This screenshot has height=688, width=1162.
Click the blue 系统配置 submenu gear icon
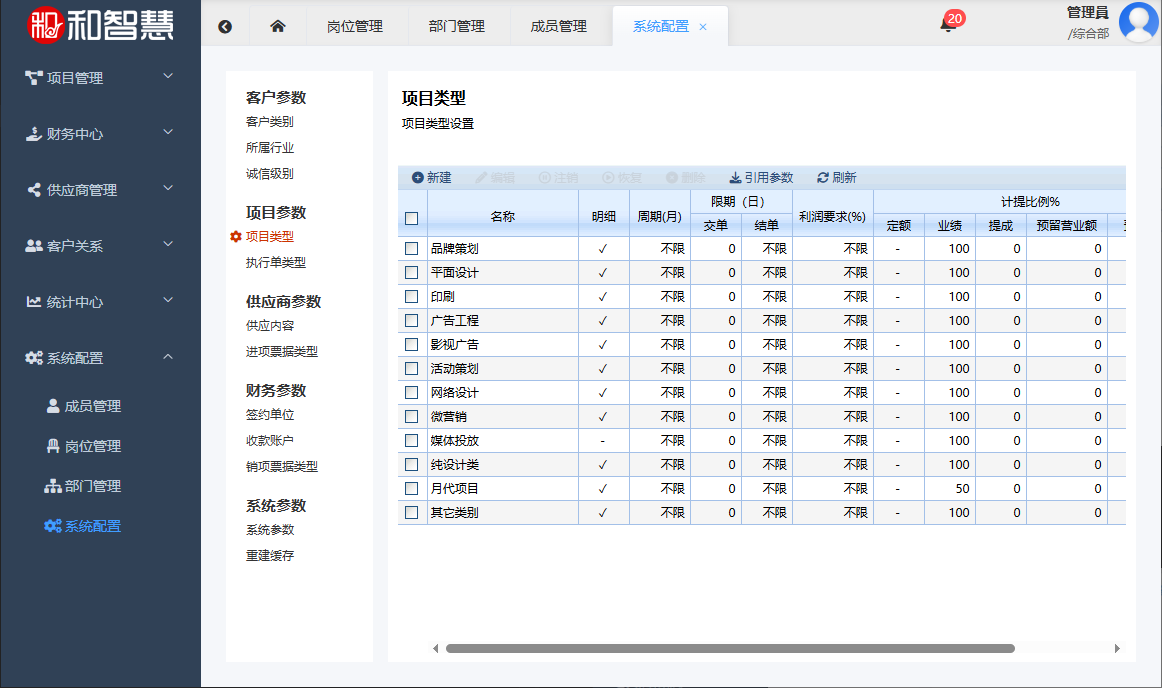click(x=53, y=526)
